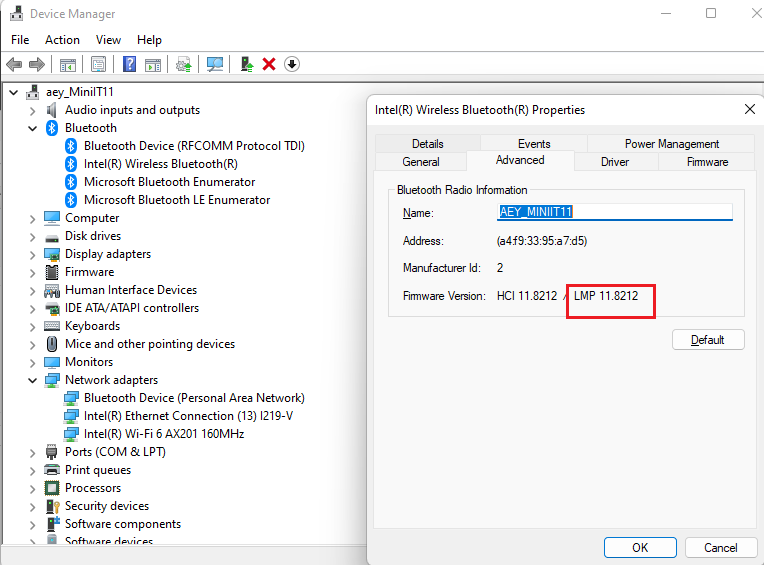Open the Action menu
The height and width of the screenshot is (565, 766).
62,40
